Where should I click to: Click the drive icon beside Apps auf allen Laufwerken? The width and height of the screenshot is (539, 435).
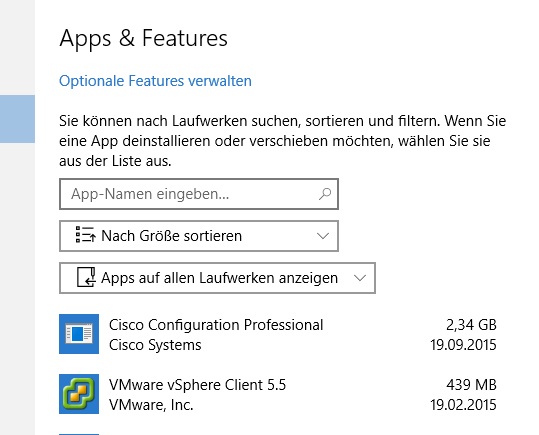[x=86, y=277]
